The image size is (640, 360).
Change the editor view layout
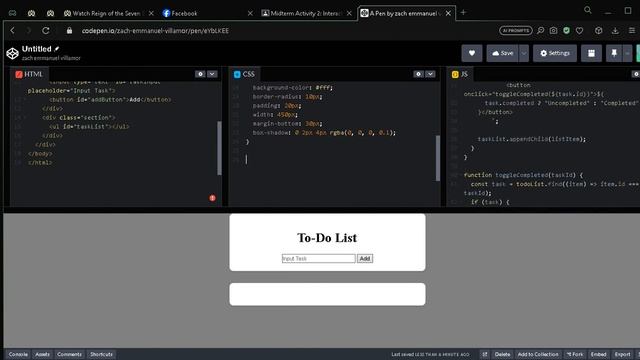(591, 53)
